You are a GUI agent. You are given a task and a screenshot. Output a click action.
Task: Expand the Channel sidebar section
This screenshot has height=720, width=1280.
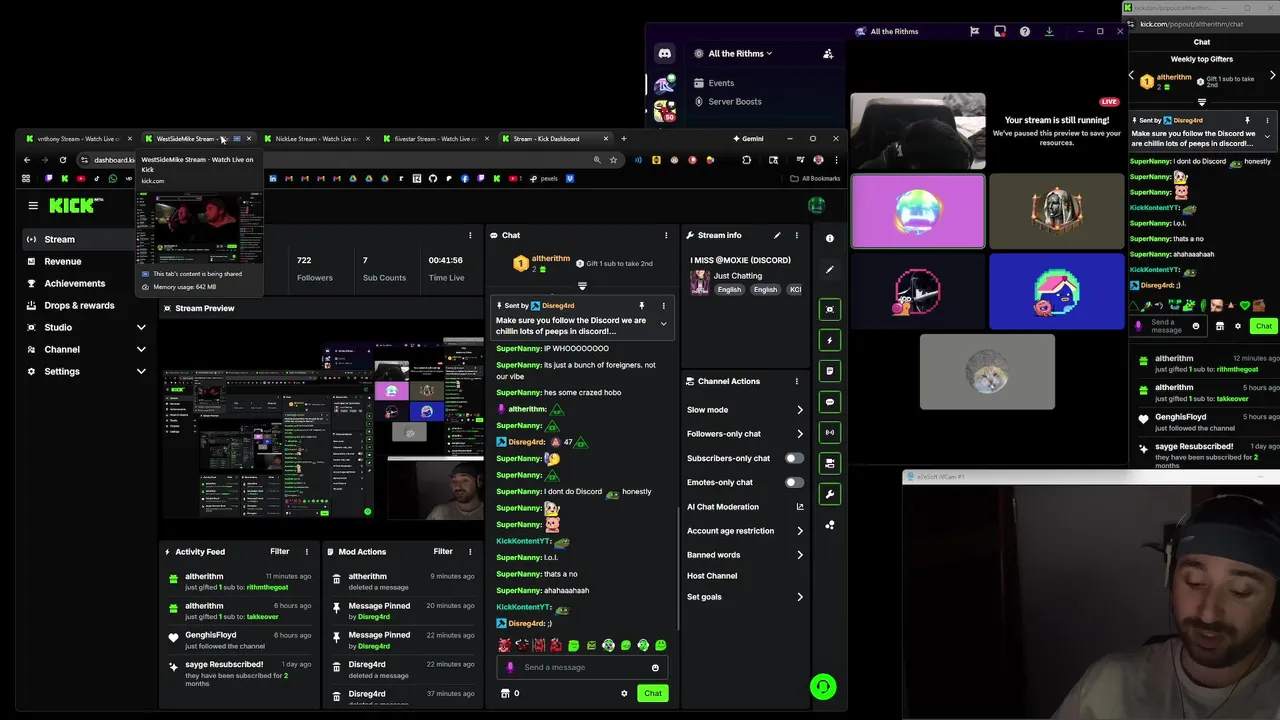(141, 349)
